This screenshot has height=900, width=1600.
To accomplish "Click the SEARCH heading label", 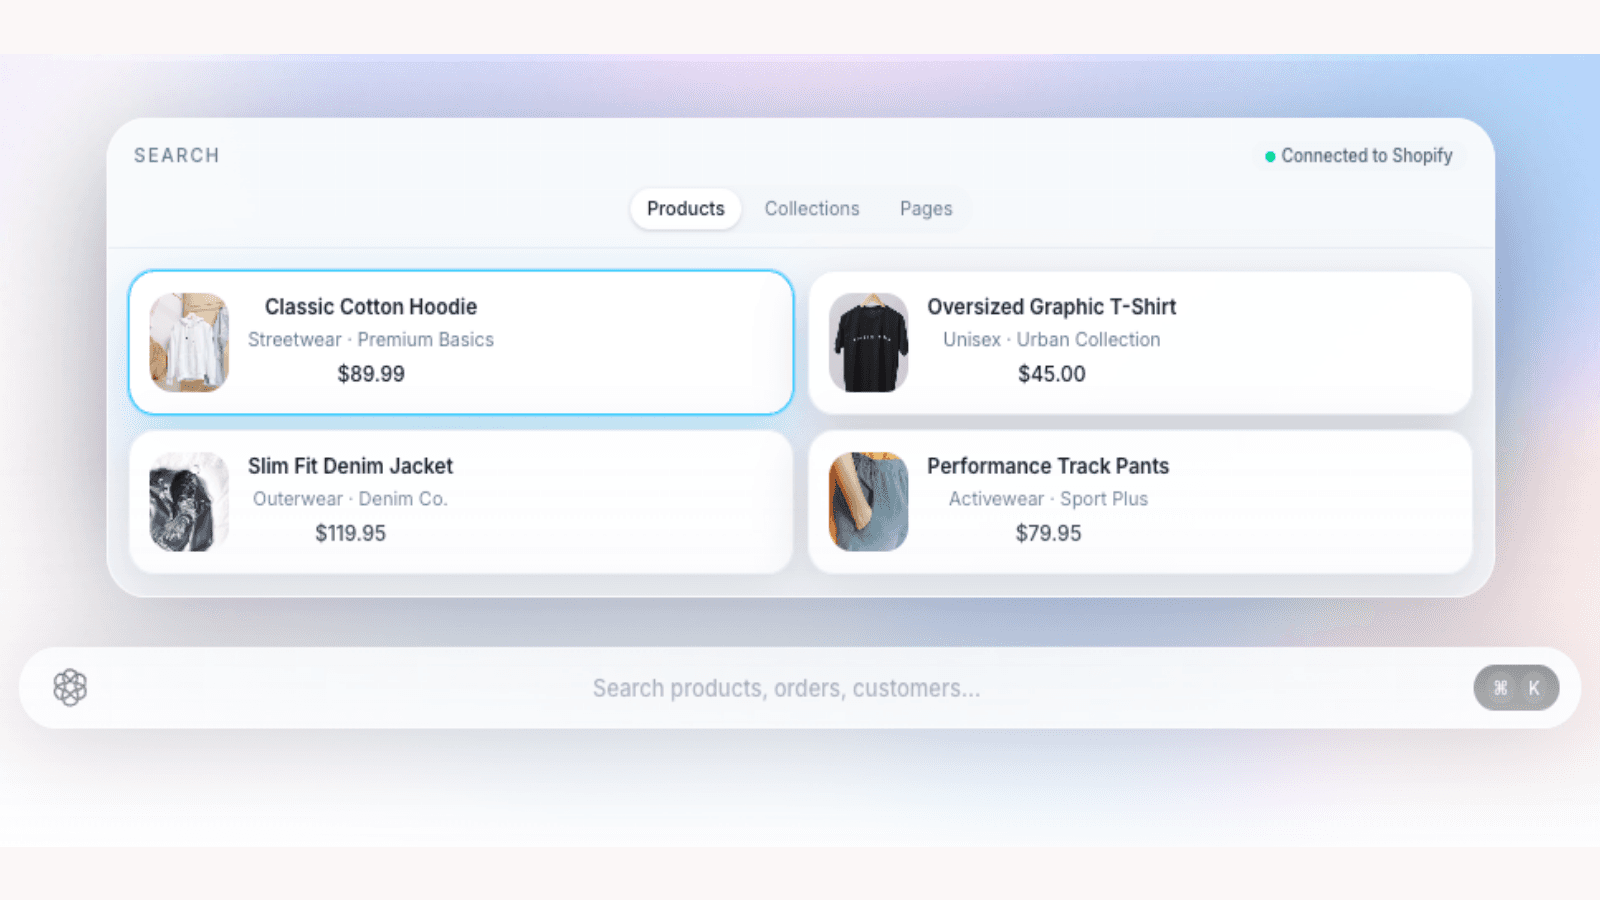I will (x=177, y=156).
